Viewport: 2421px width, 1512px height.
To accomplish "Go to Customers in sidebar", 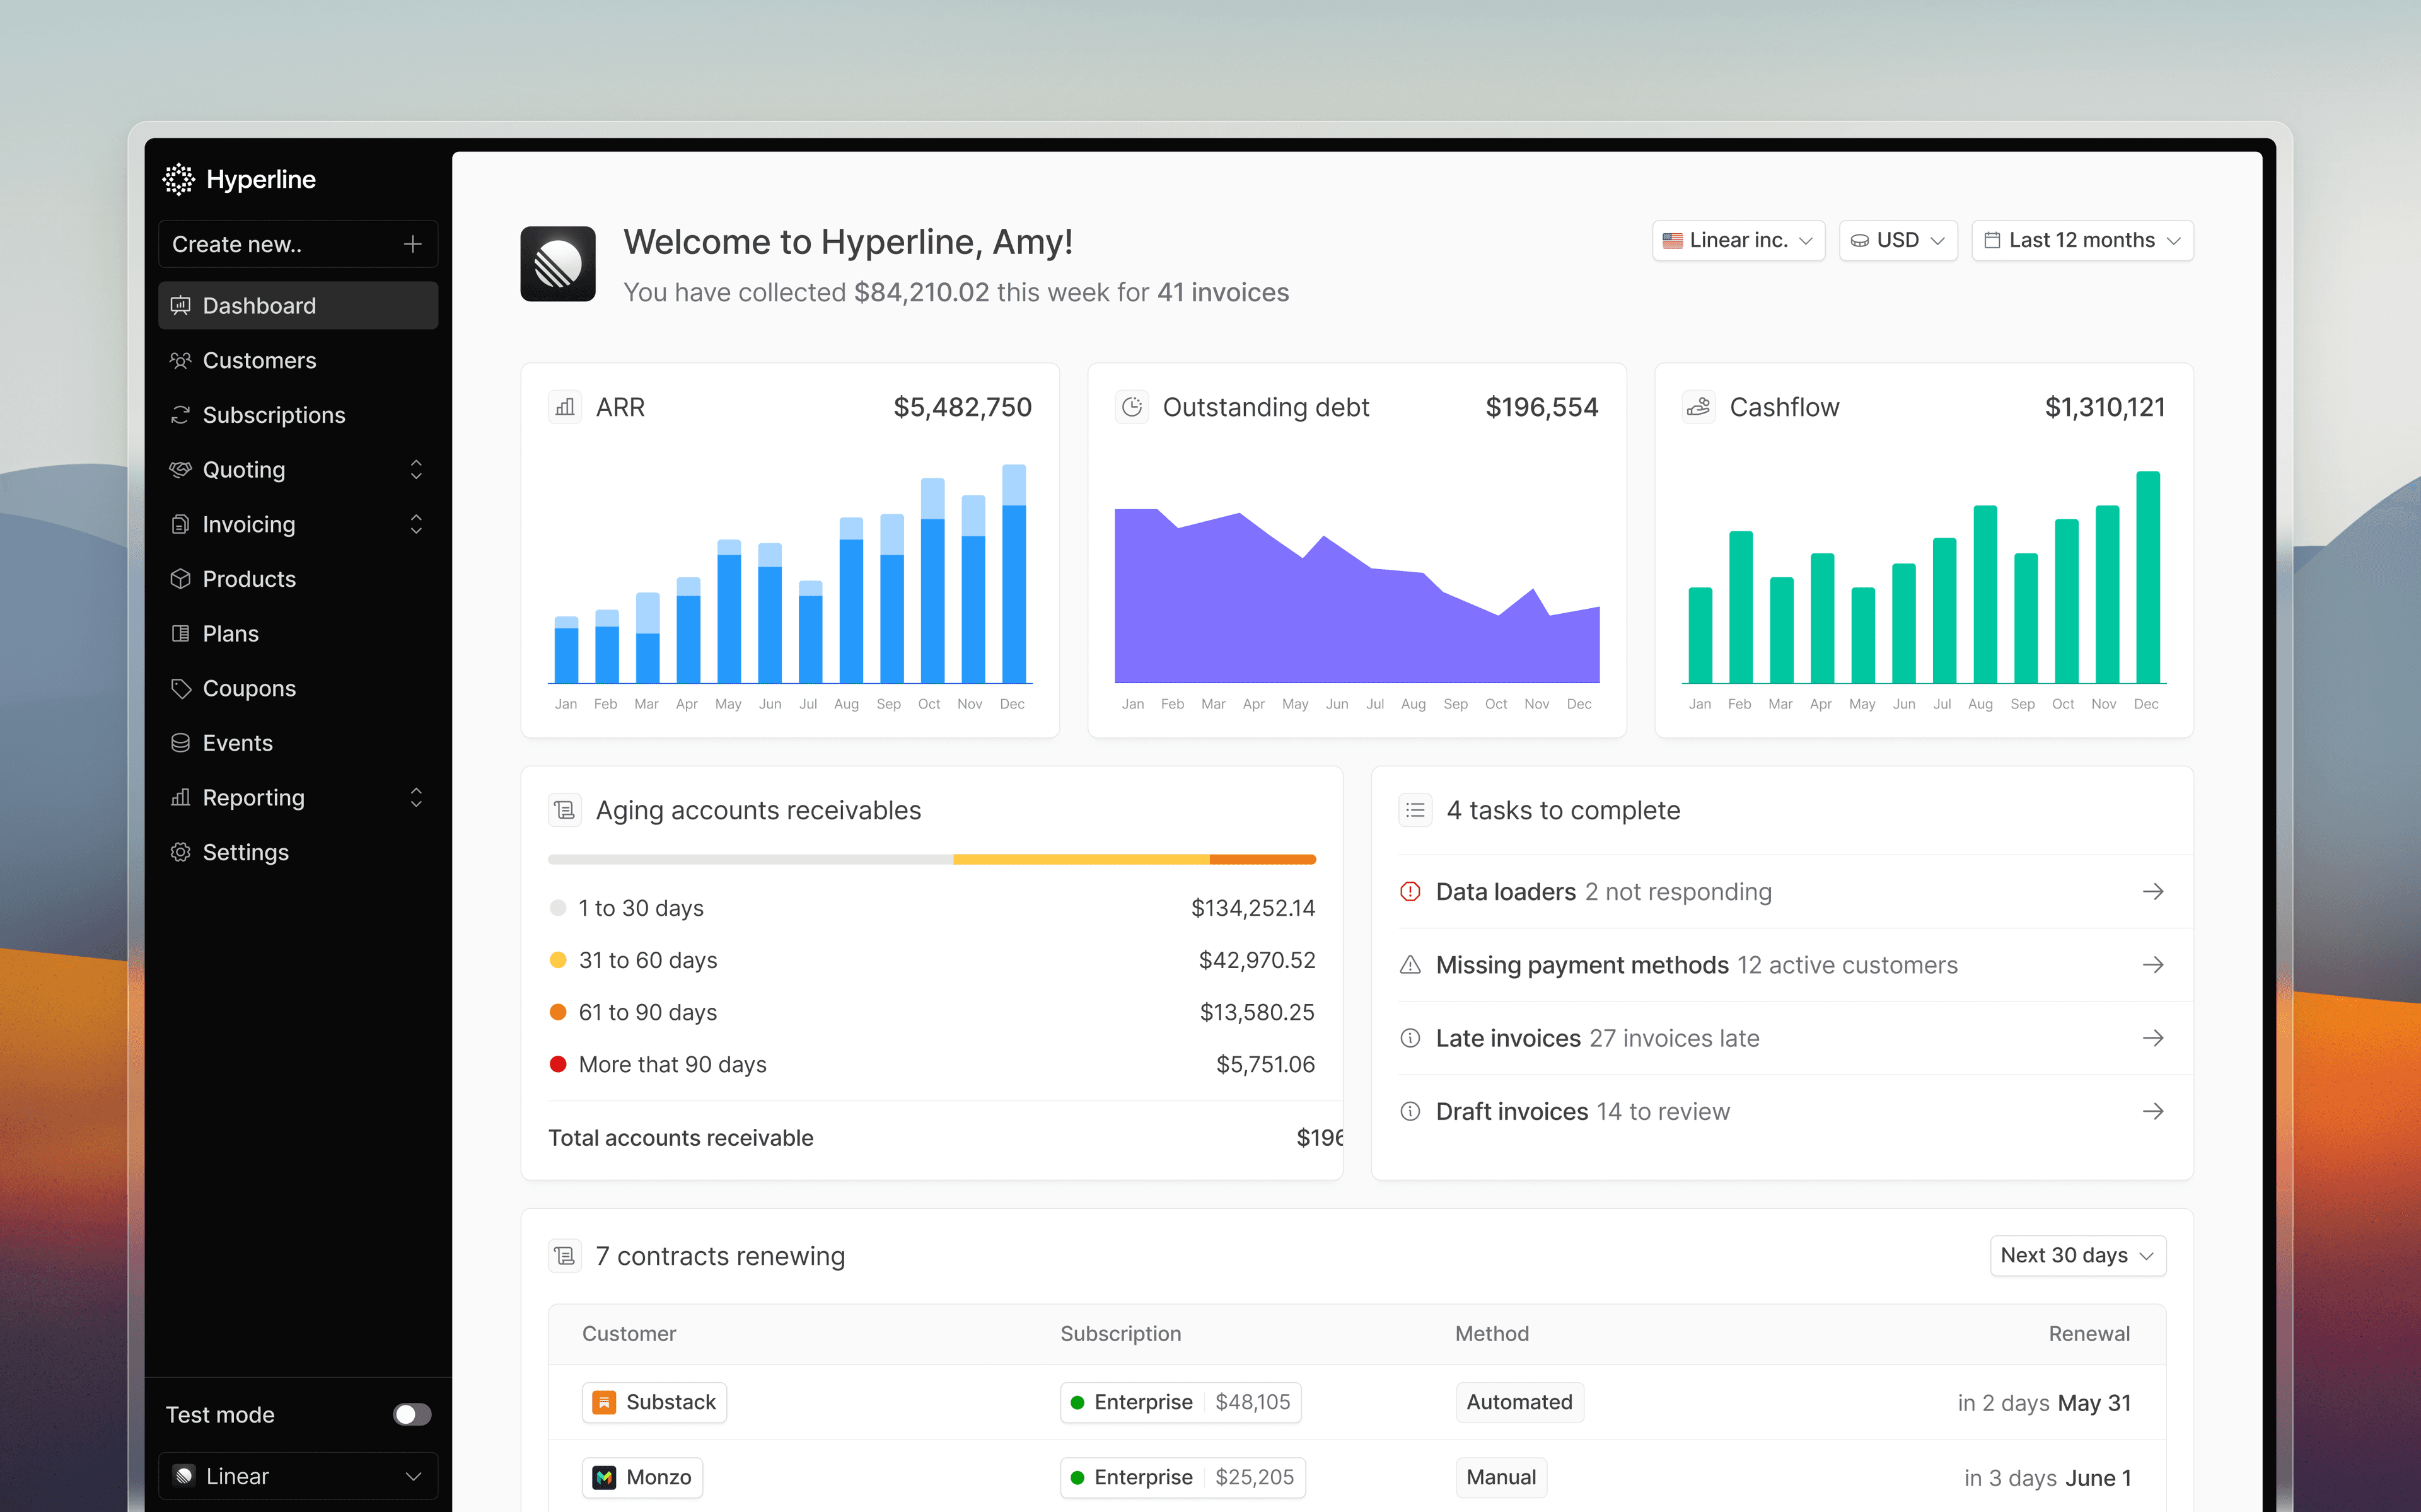I will (x=259, y=361).
